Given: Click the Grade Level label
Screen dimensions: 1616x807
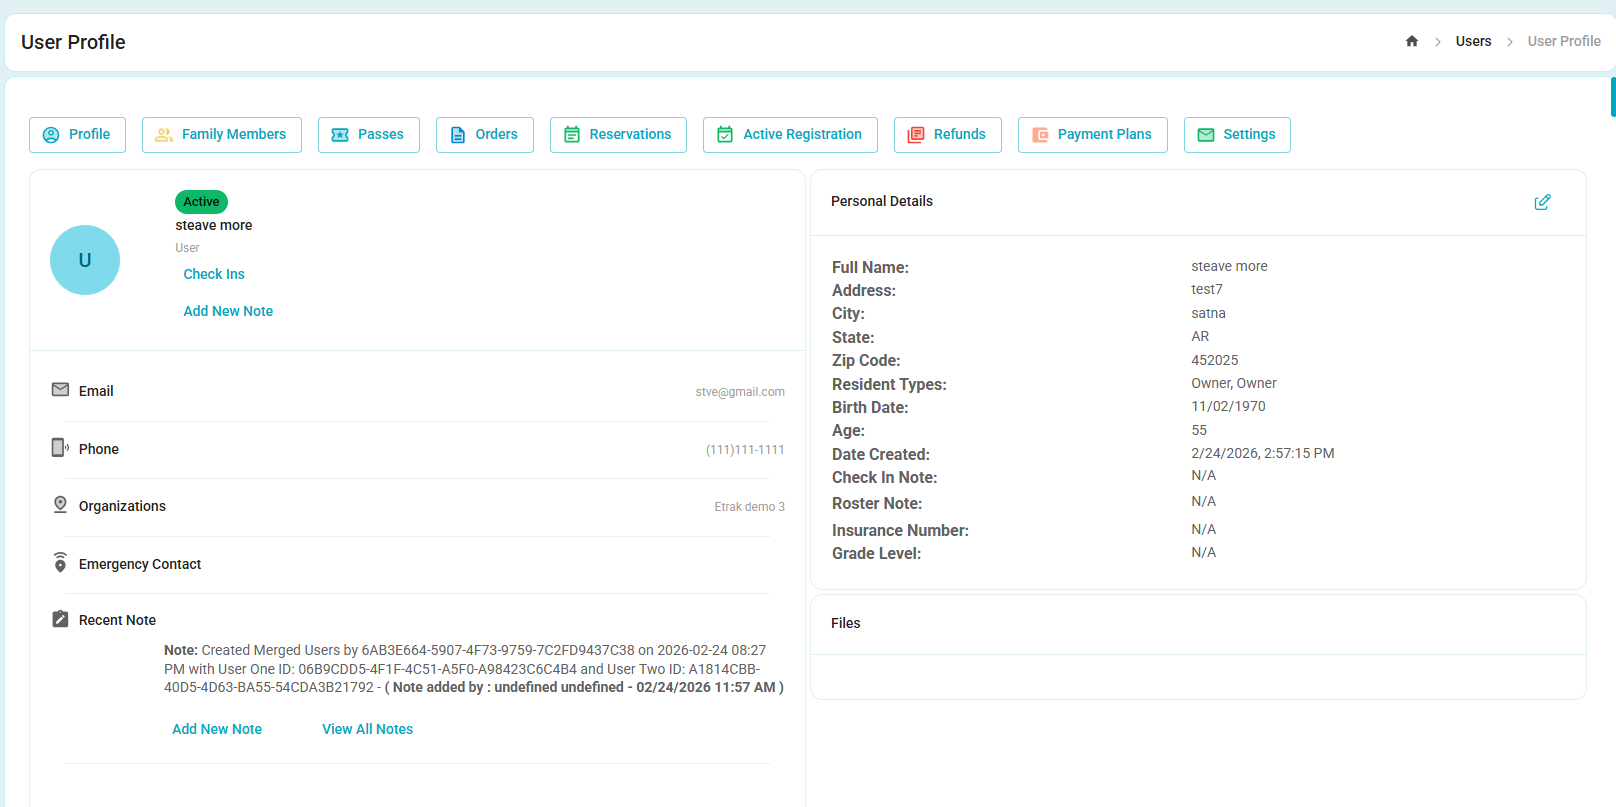Looking at the screenshot, I should point(876,554).
